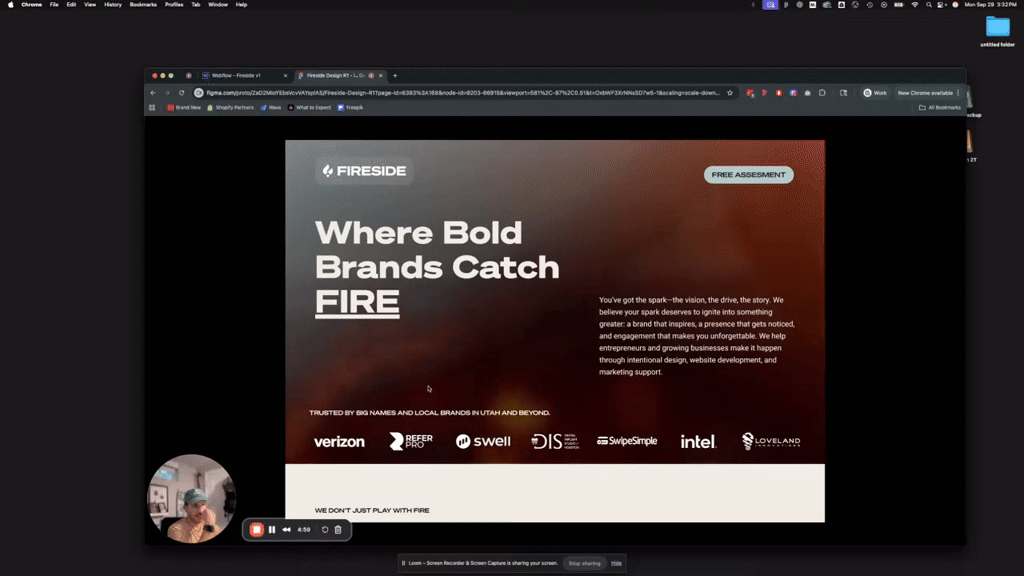Click the FREE ASSESMENT button
The image size is (1024, 576).
[748, 175]
